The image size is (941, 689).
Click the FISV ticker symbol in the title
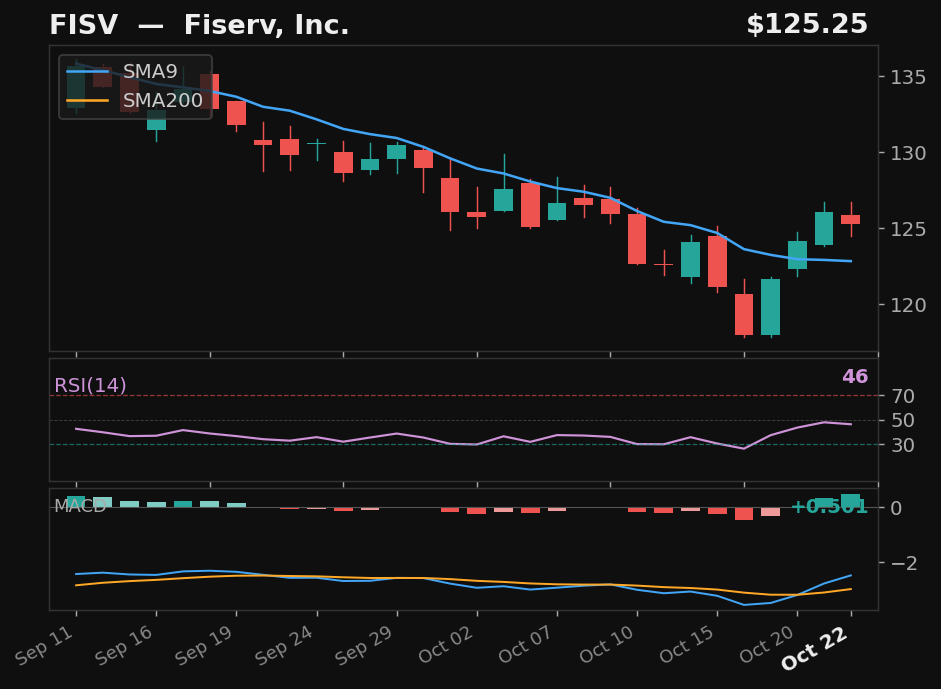[x=83, y=25]
